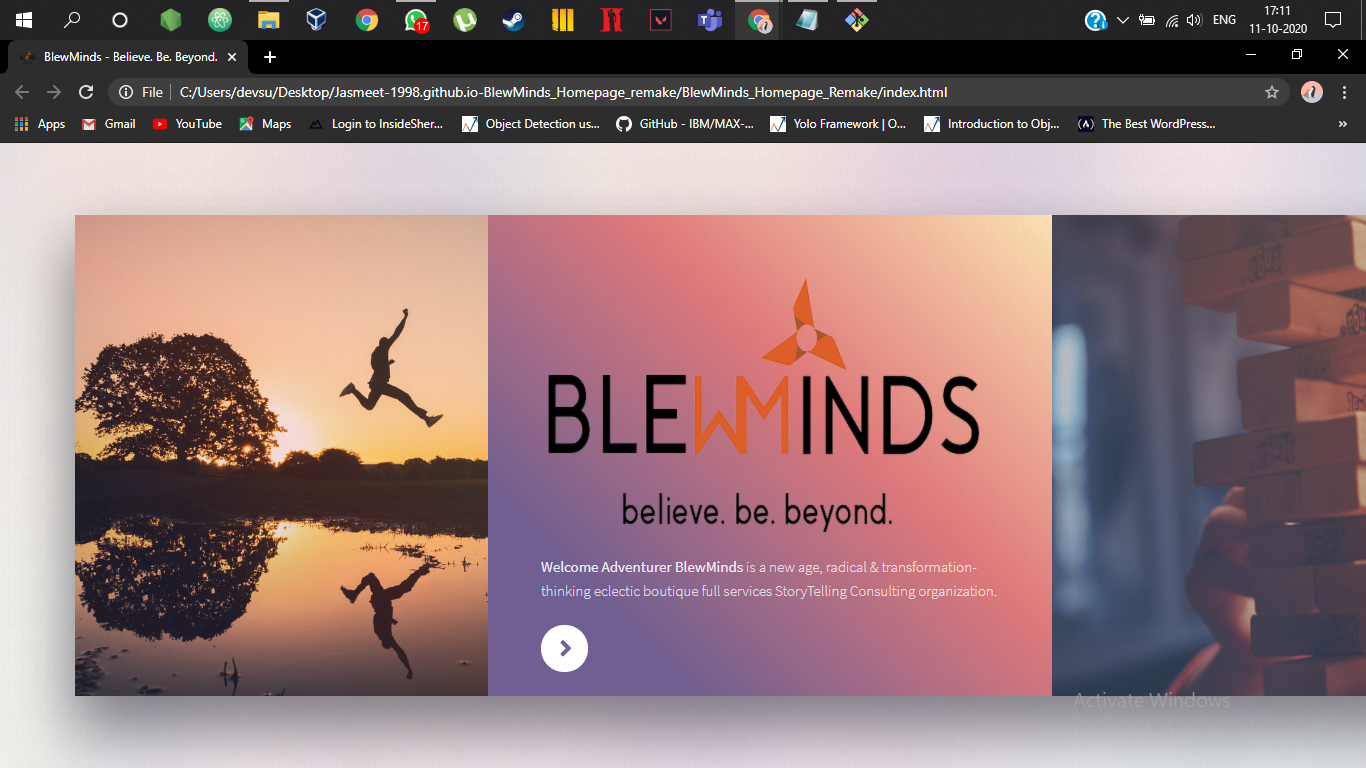Open the Chrome profile avatar

(x=1312, y=92)
